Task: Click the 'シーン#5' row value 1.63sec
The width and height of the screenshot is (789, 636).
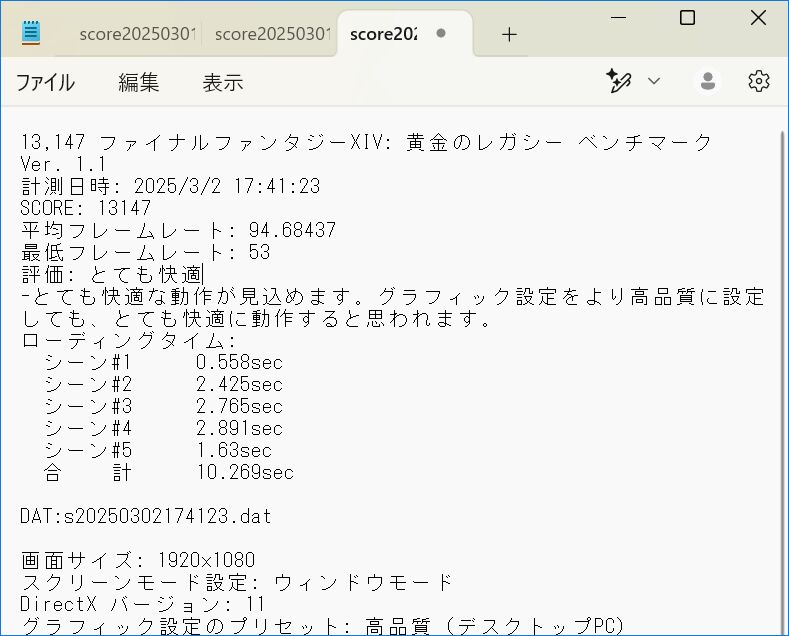Action: coord(234,450)
